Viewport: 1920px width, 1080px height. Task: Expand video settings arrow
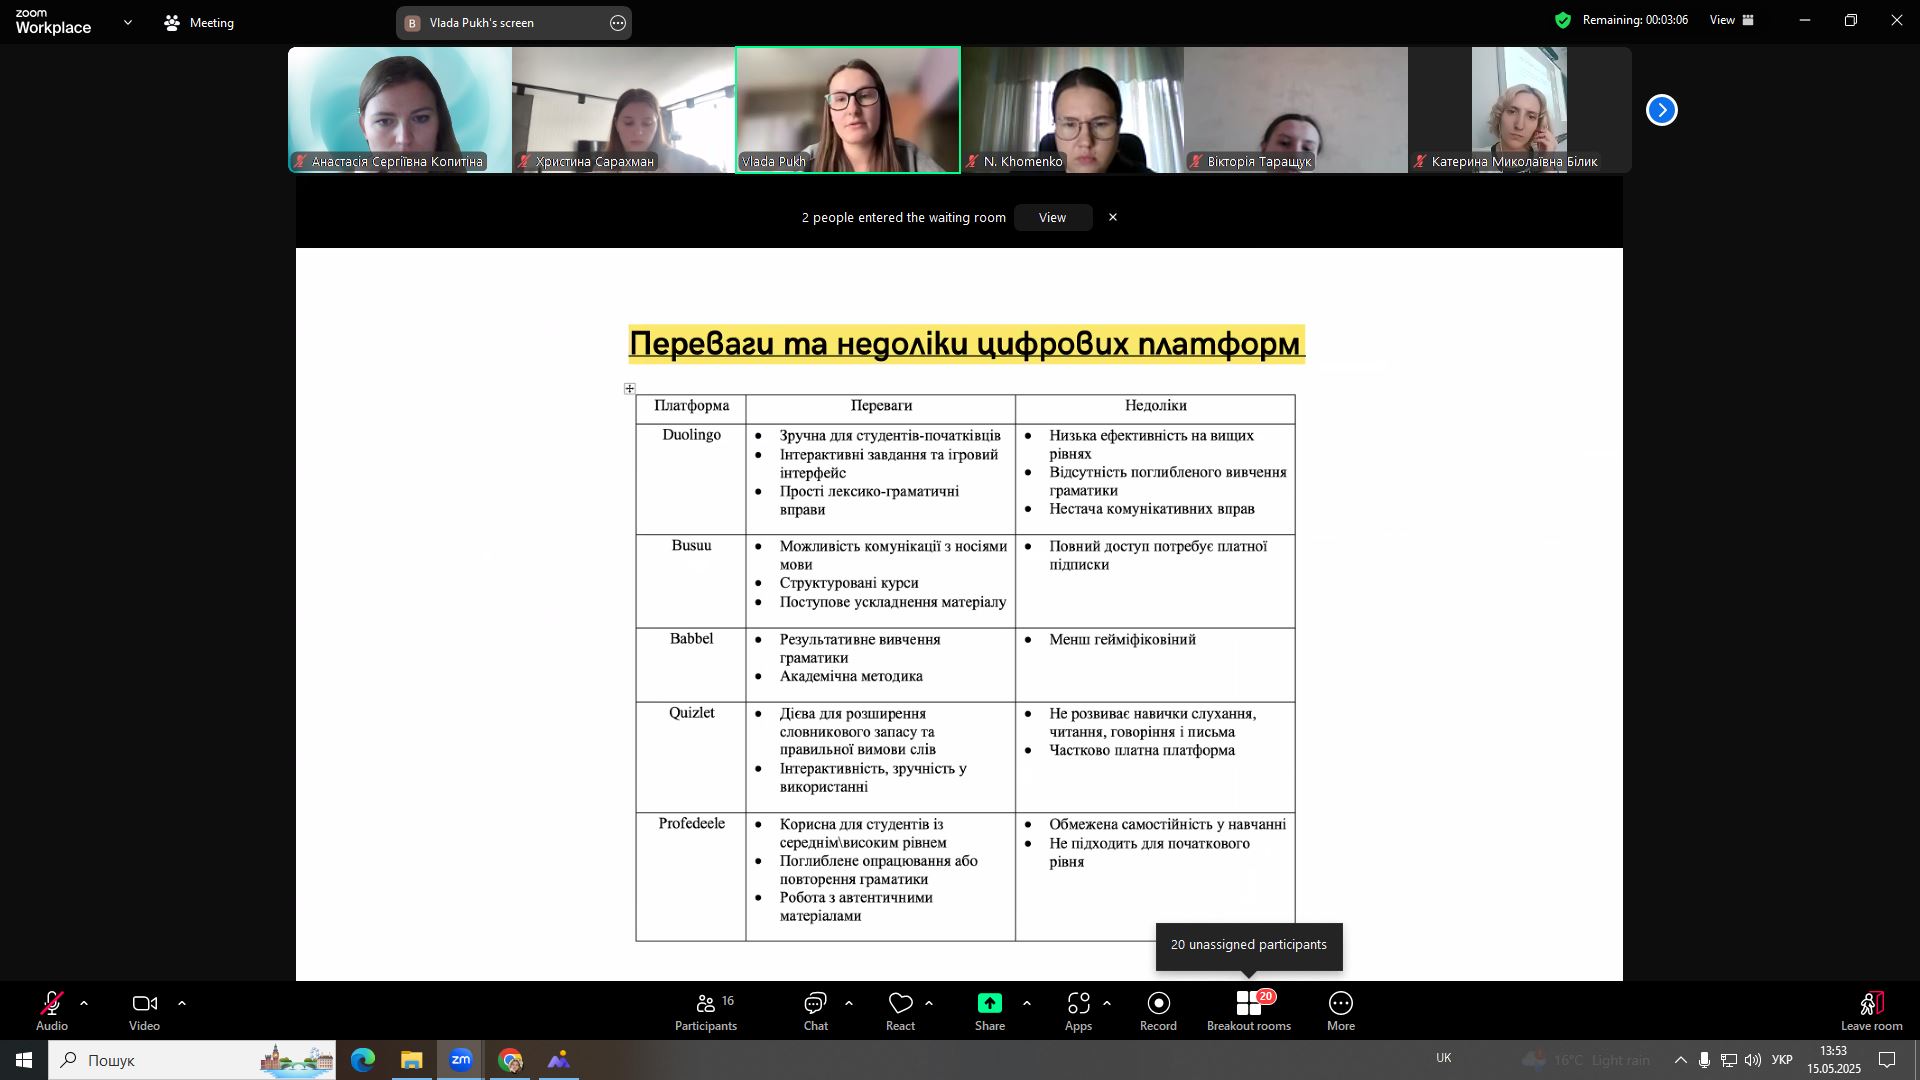click(x=182, y=1003)
